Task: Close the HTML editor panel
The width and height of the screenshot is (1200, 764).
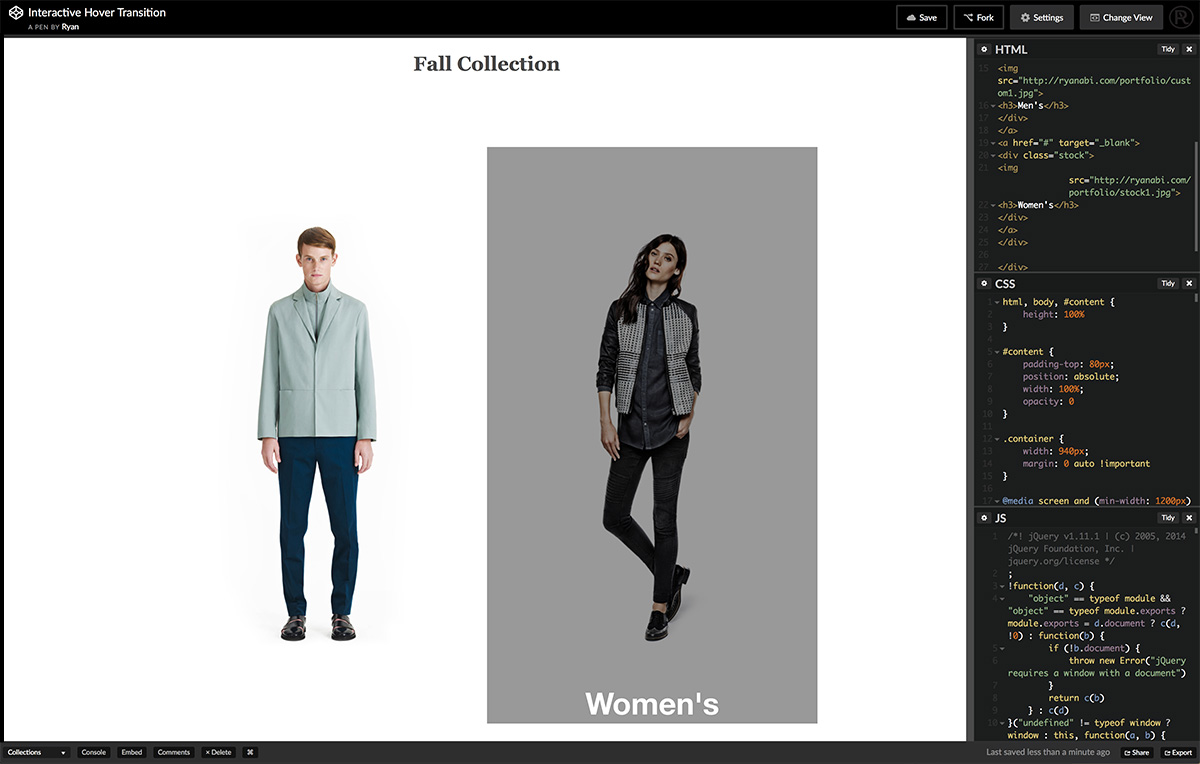Action: (x=1189, y=49)
